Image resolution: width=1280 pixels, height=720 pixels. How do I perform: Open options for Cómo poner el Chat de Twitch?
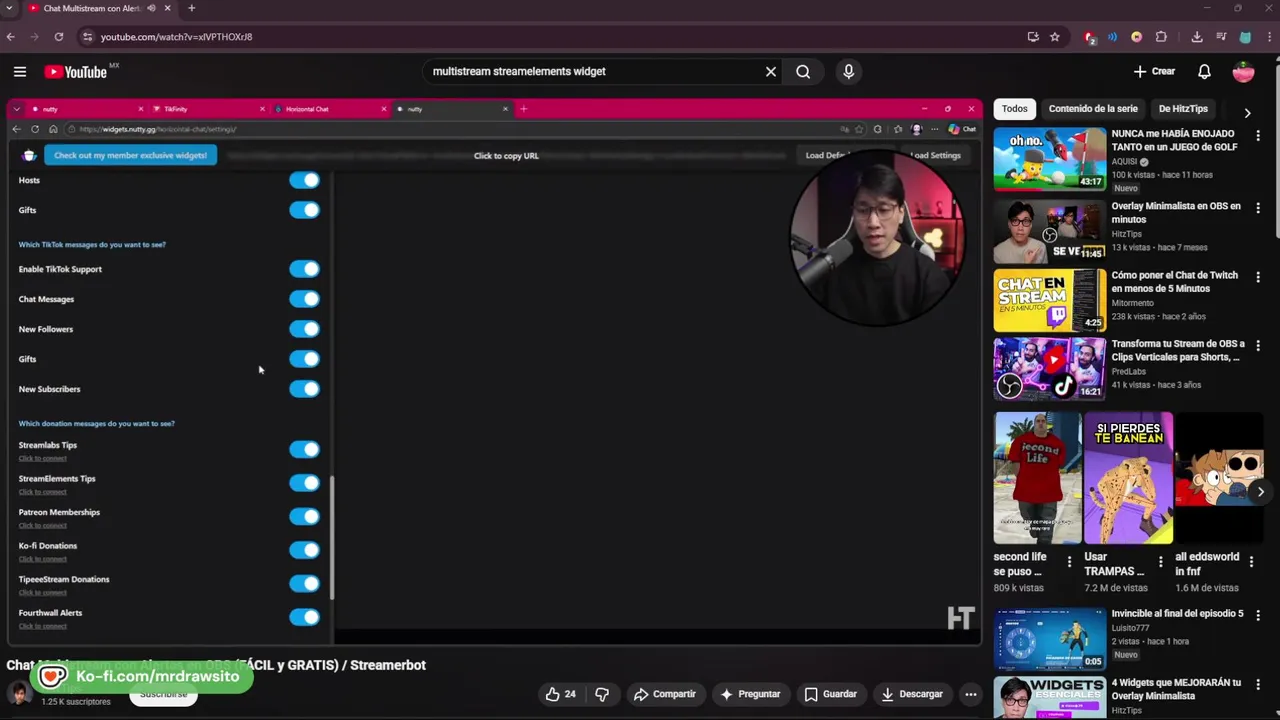[x=1258, y=277]
